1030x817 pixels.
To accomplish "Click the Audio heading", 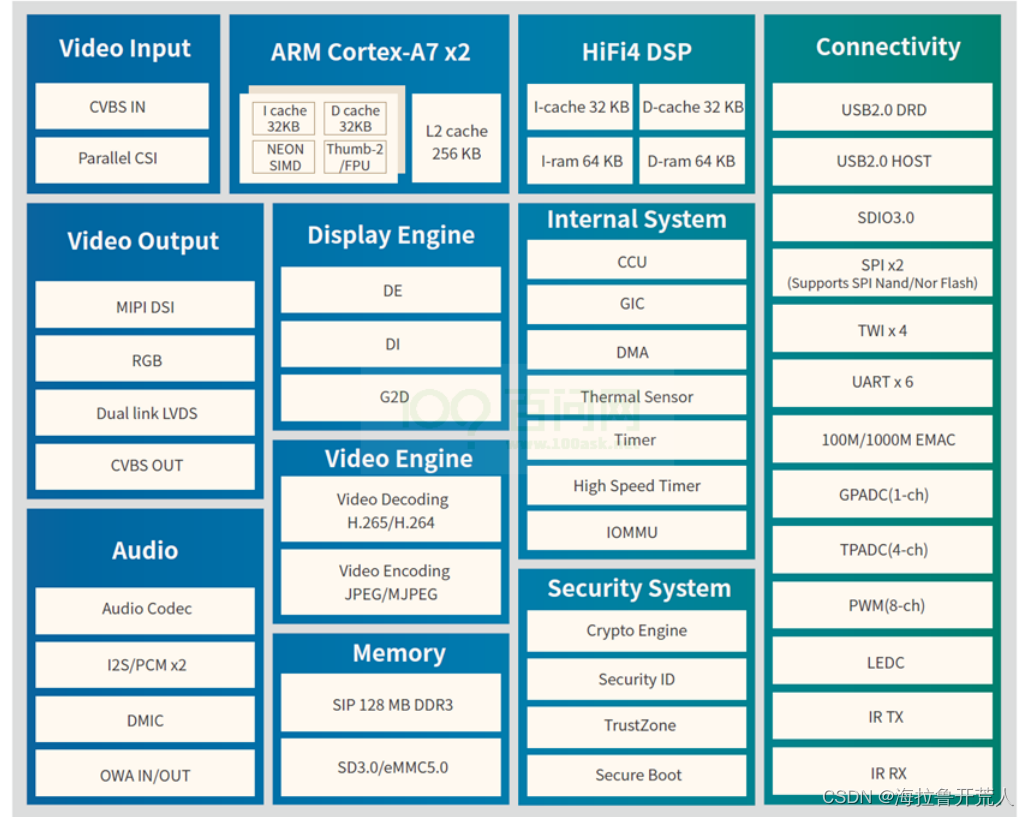I will click(x=145, y=550).
